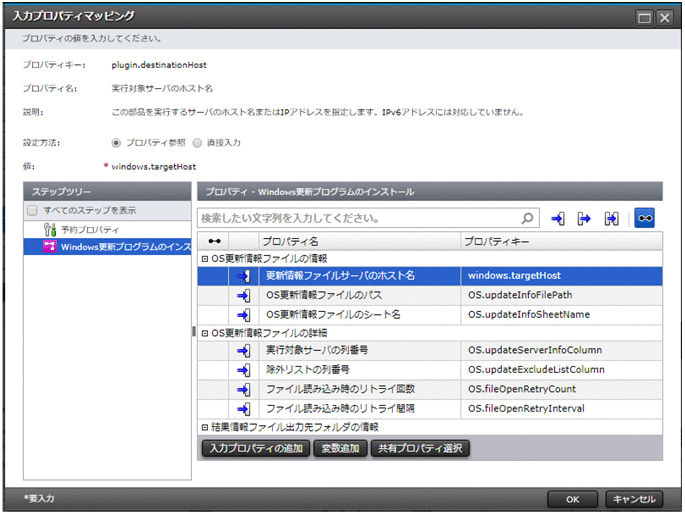
Task: Click input icon for 除外リストの列番号 row
Action: coord(244,370)
